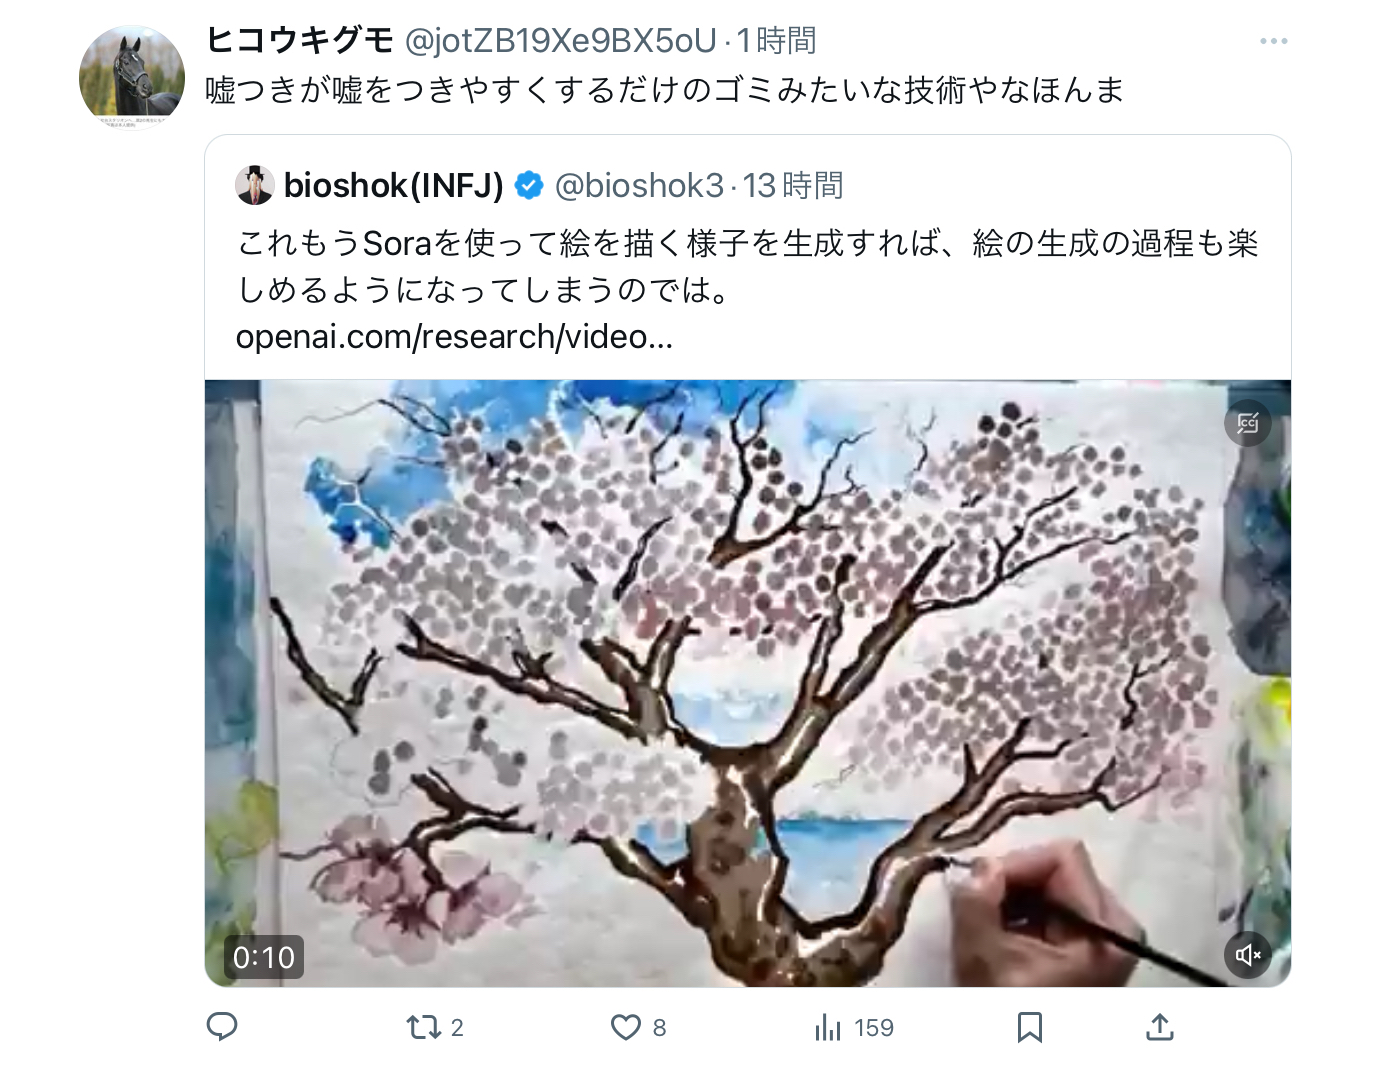Open the three-dot more options menu

1274,41
